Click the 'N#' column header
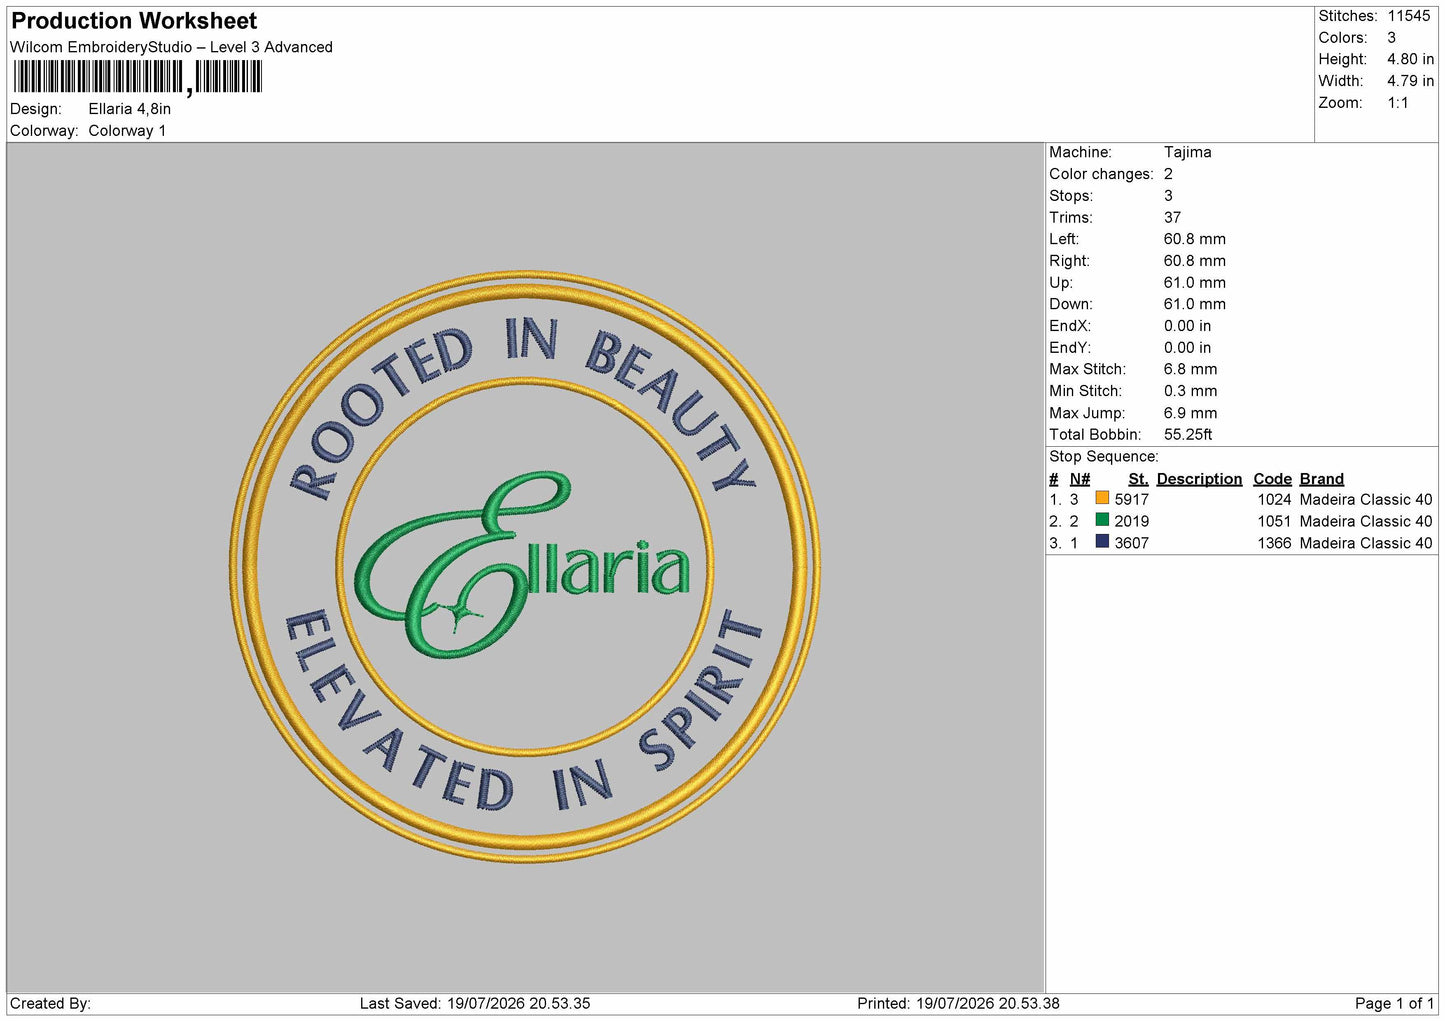Image resolution: width=1445 pixels, height=1021 pixels. click(1080, 479)
